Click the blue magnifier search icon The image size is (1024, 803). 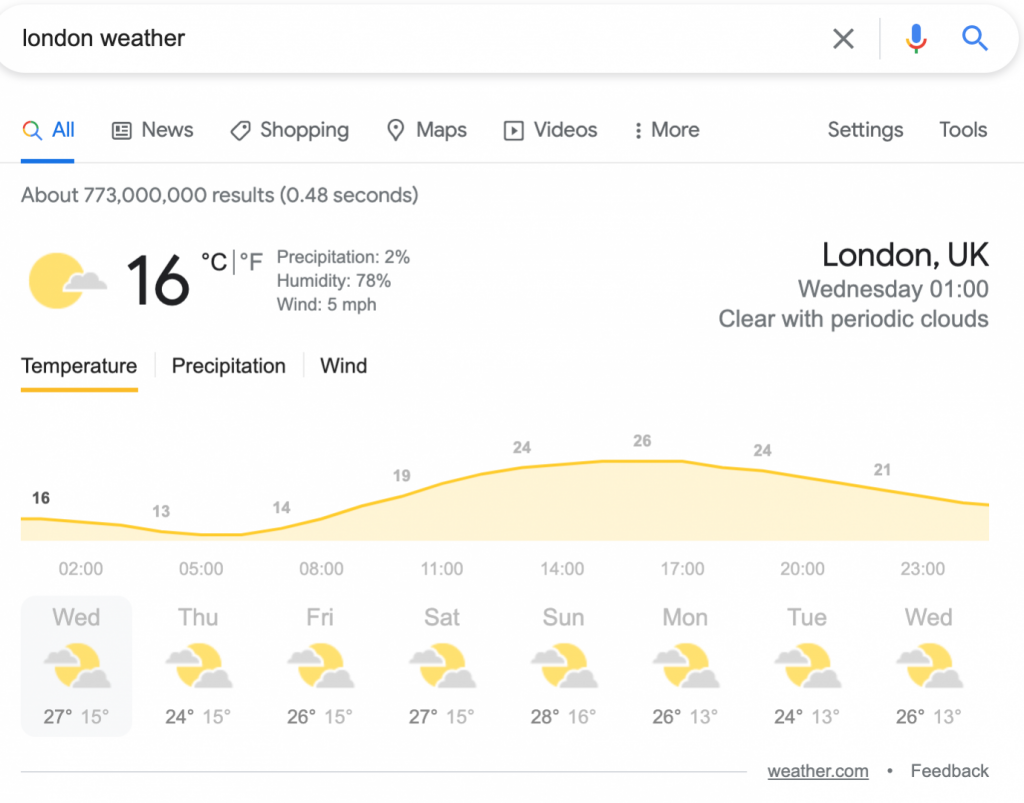click(974, 39)
